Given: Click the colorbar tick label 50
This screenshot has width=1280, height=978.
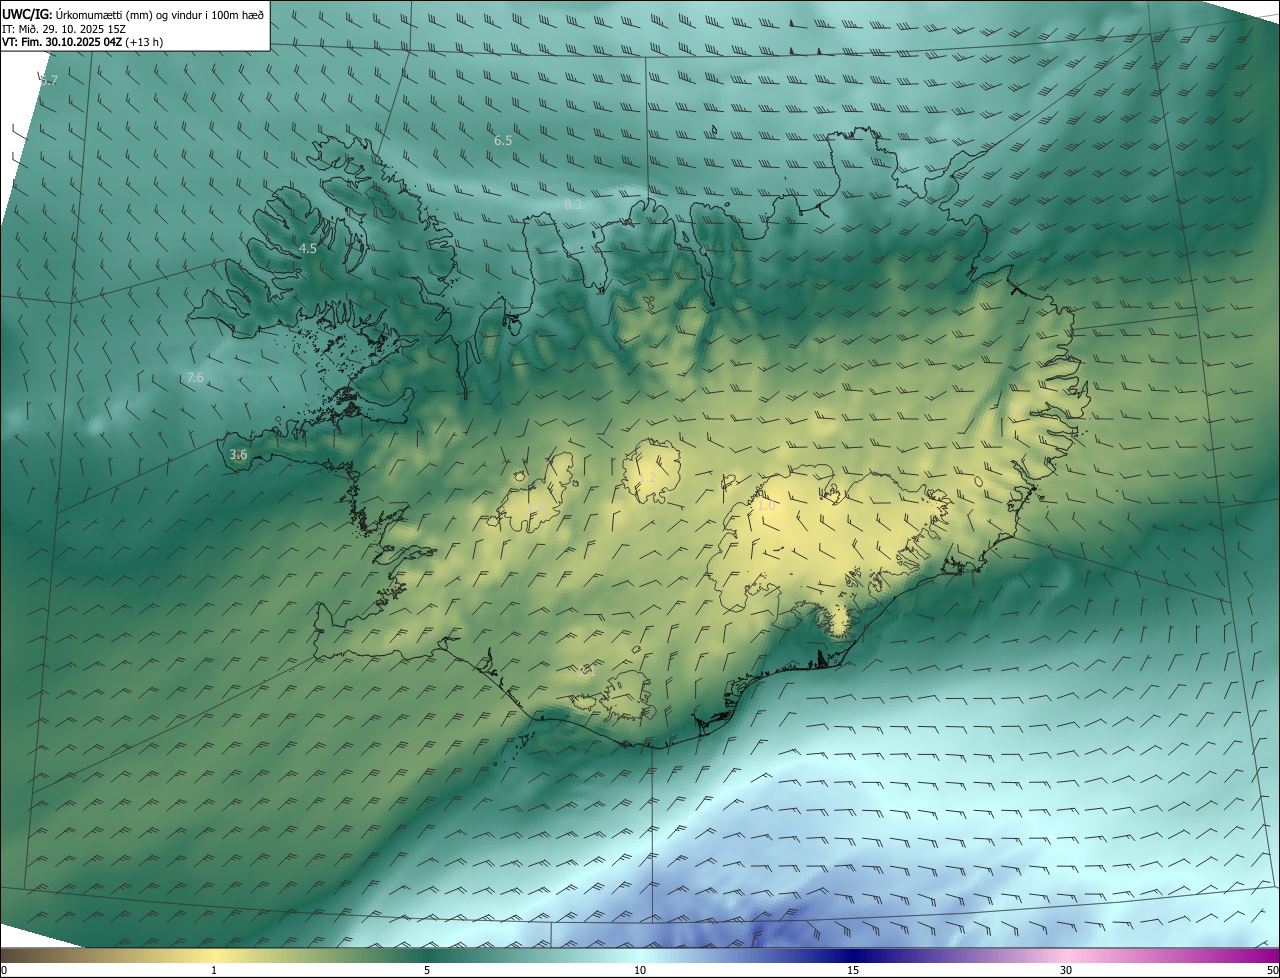Looking at the screenshot, I should click(x=1273, y=970).
